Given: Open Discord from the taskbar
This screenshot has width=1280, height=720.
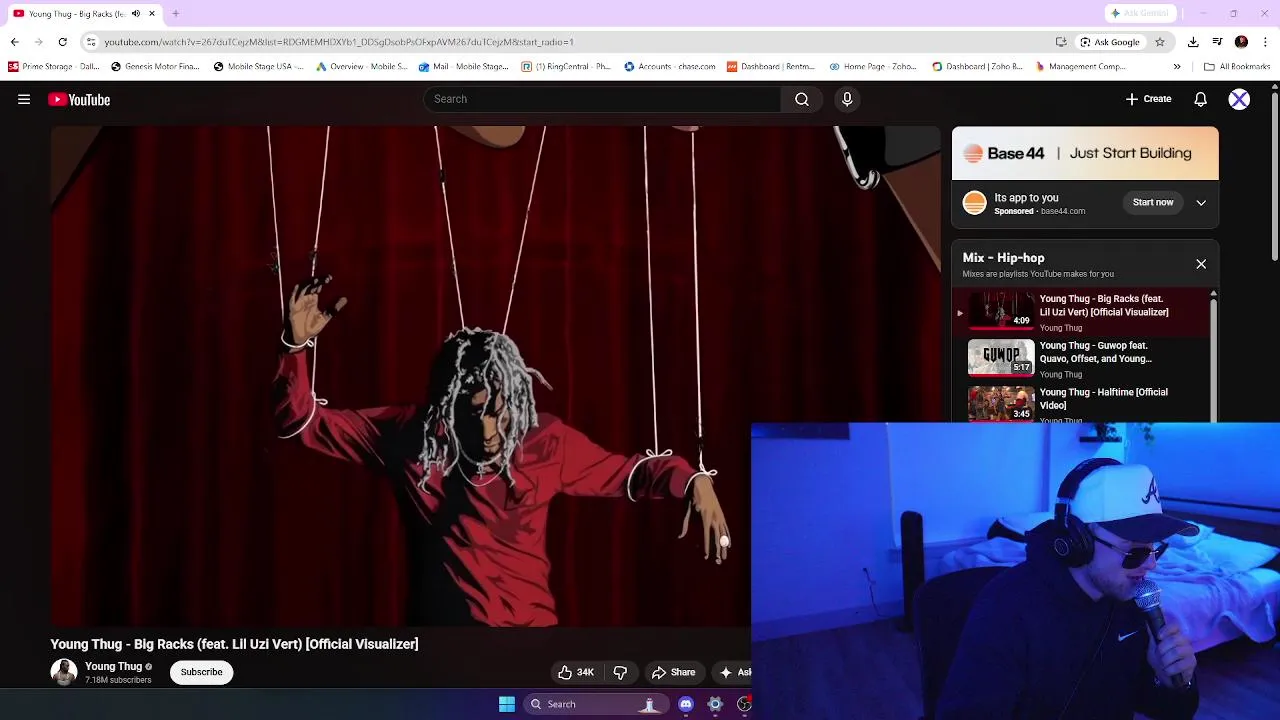Looking at the screenshot, I should click(686, 704).
